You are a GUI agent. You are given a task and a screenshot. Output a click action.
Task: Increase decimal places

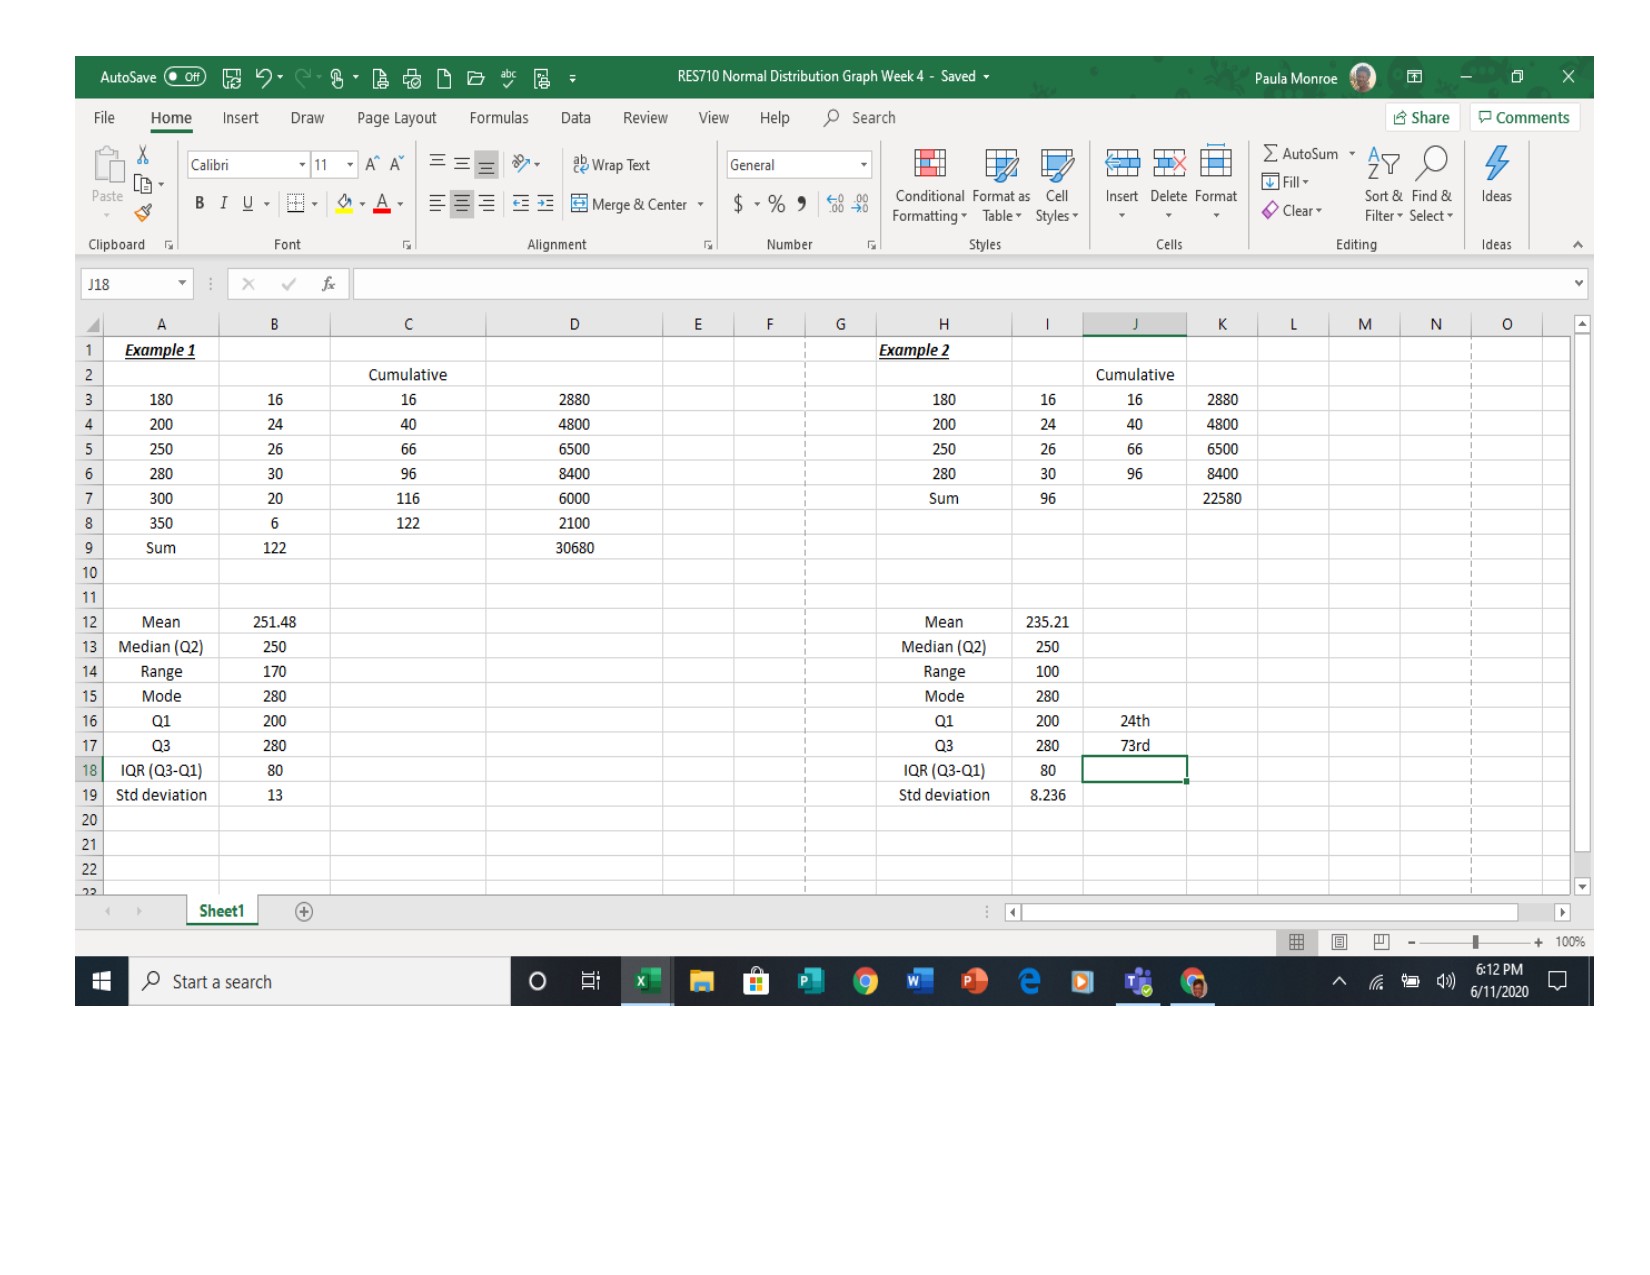pos(836,204)
